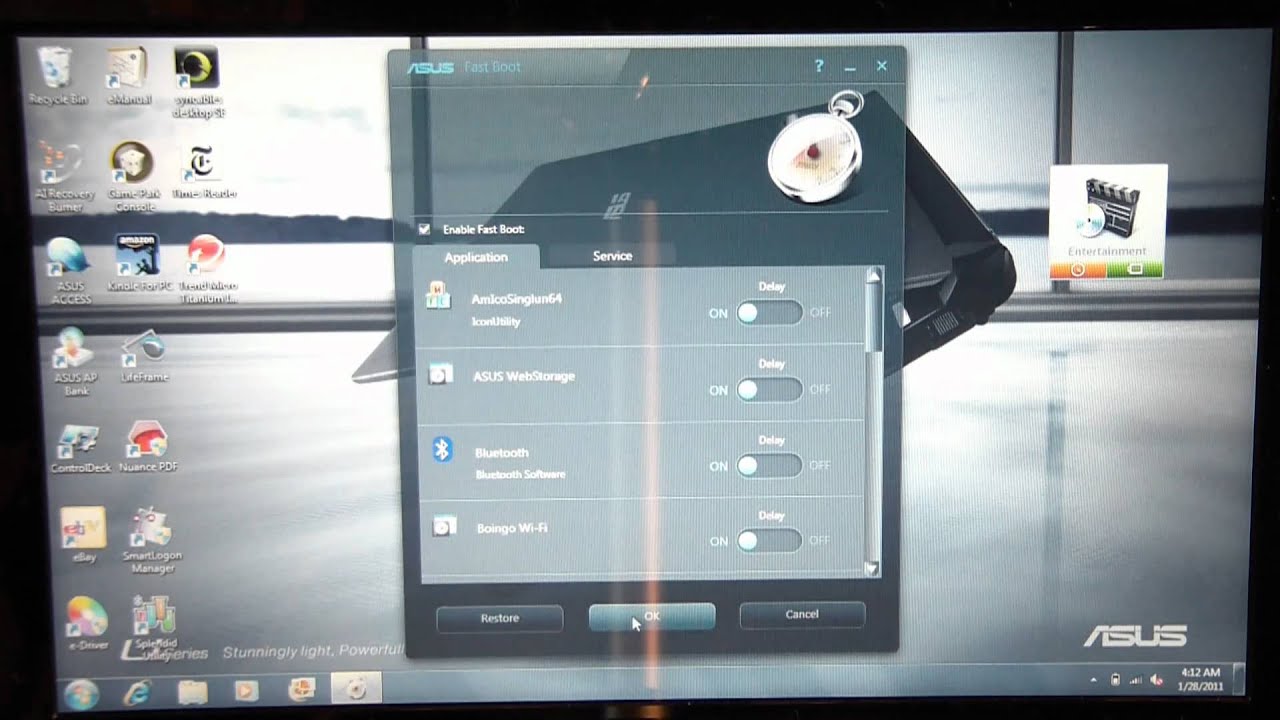The width and height of the screenshot is (1280, 720).
Task: Click the Boingo Wi-Fi list icon
Action: (x=445, y=525)
